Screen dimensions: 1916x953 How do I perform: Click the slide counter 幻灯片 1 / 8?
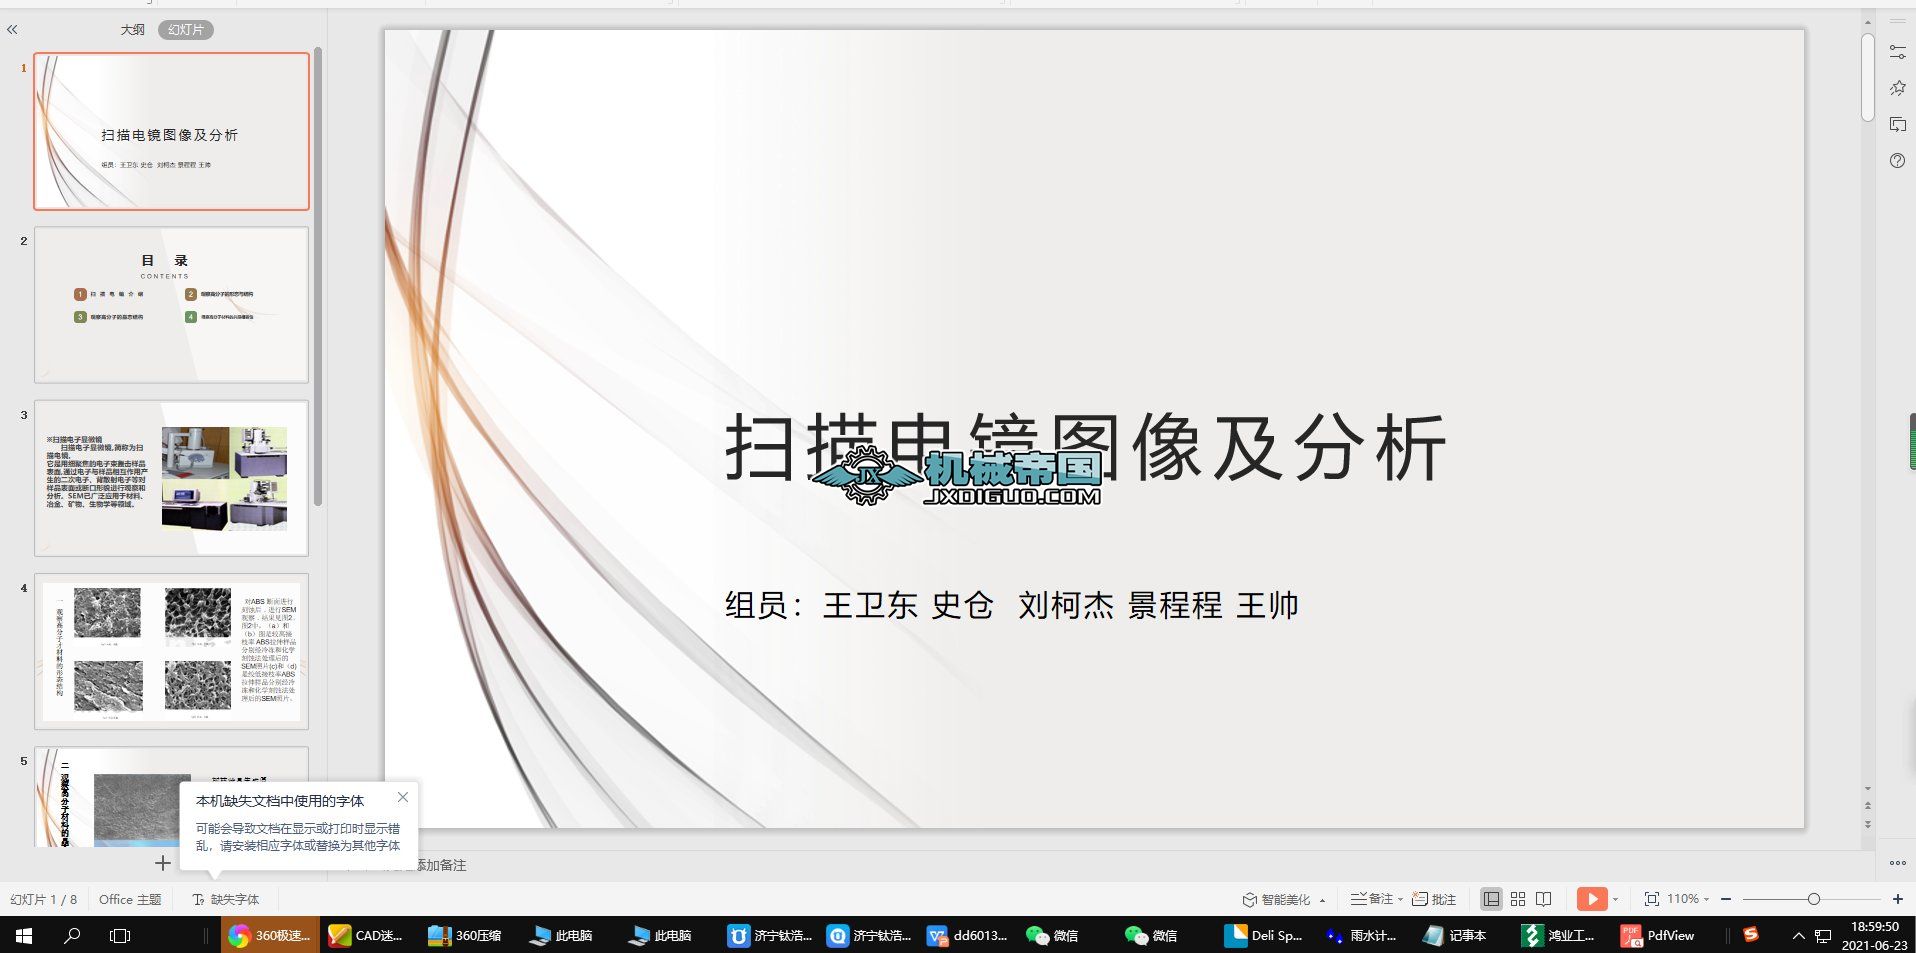pos(45,899)
